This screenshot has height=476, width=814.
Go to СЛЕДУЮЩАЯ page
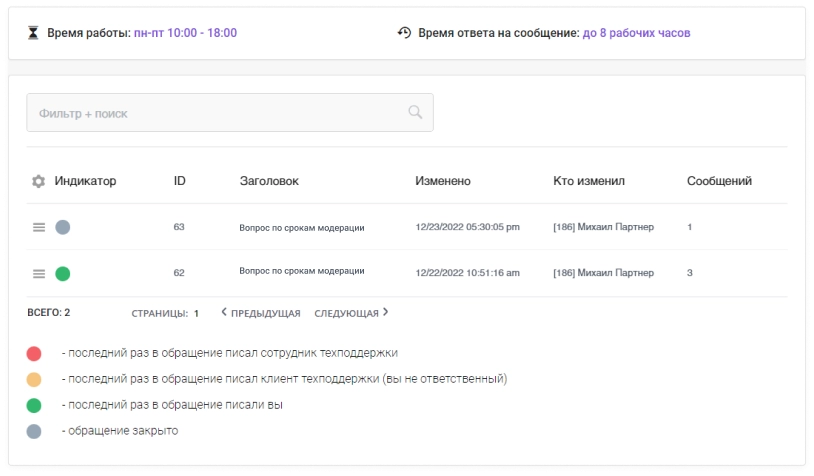(x=351, y=313)
